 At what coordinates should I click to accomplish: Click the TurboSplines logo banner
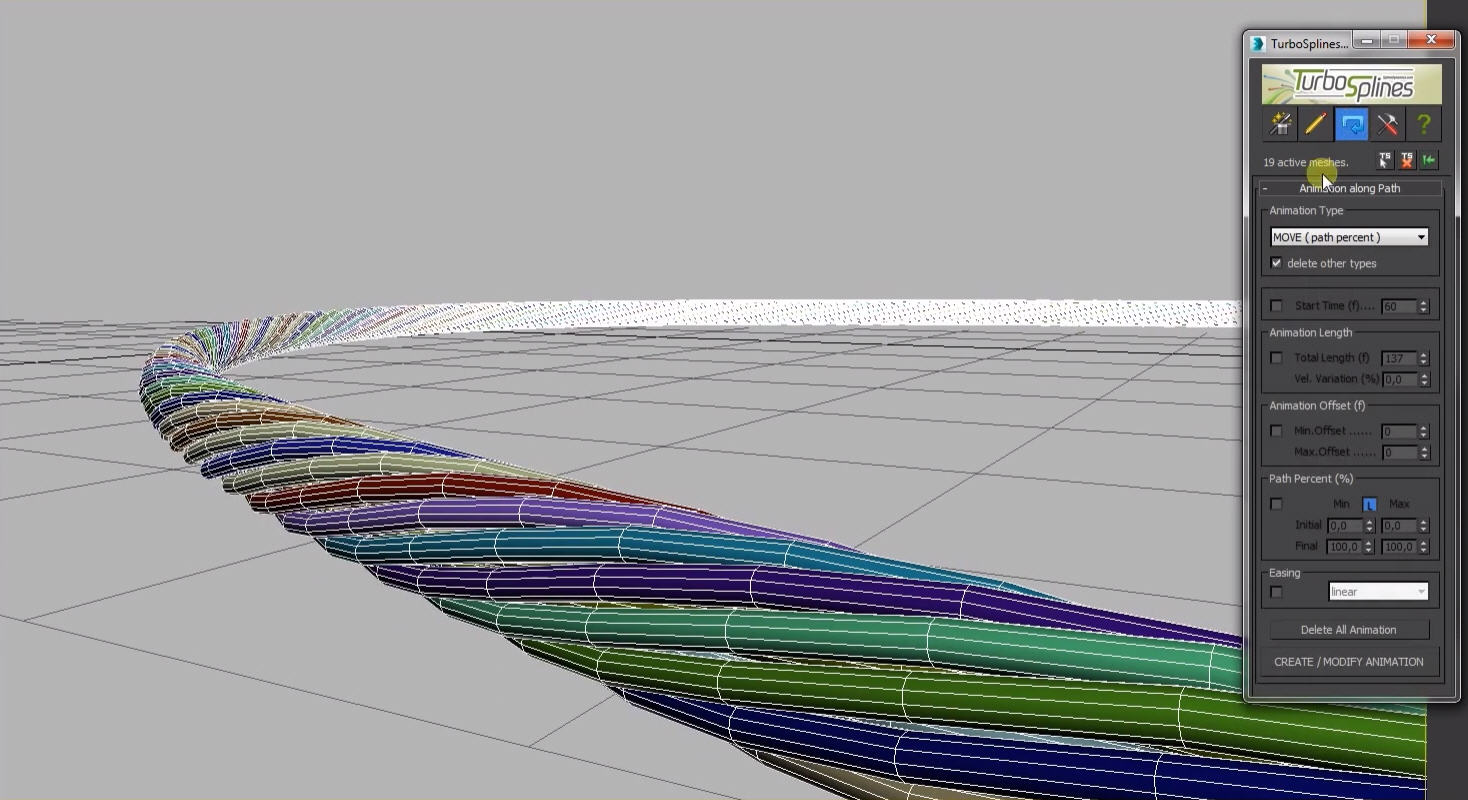pyautogui.click(x=1352, y=85)
